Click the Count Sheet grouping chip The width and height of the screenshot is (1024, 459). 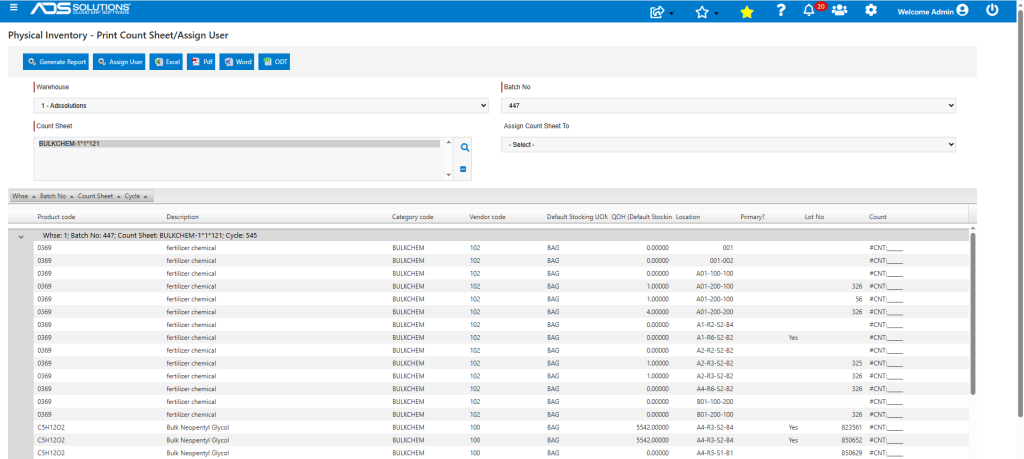pyautogui.click(x=99, y=196)
